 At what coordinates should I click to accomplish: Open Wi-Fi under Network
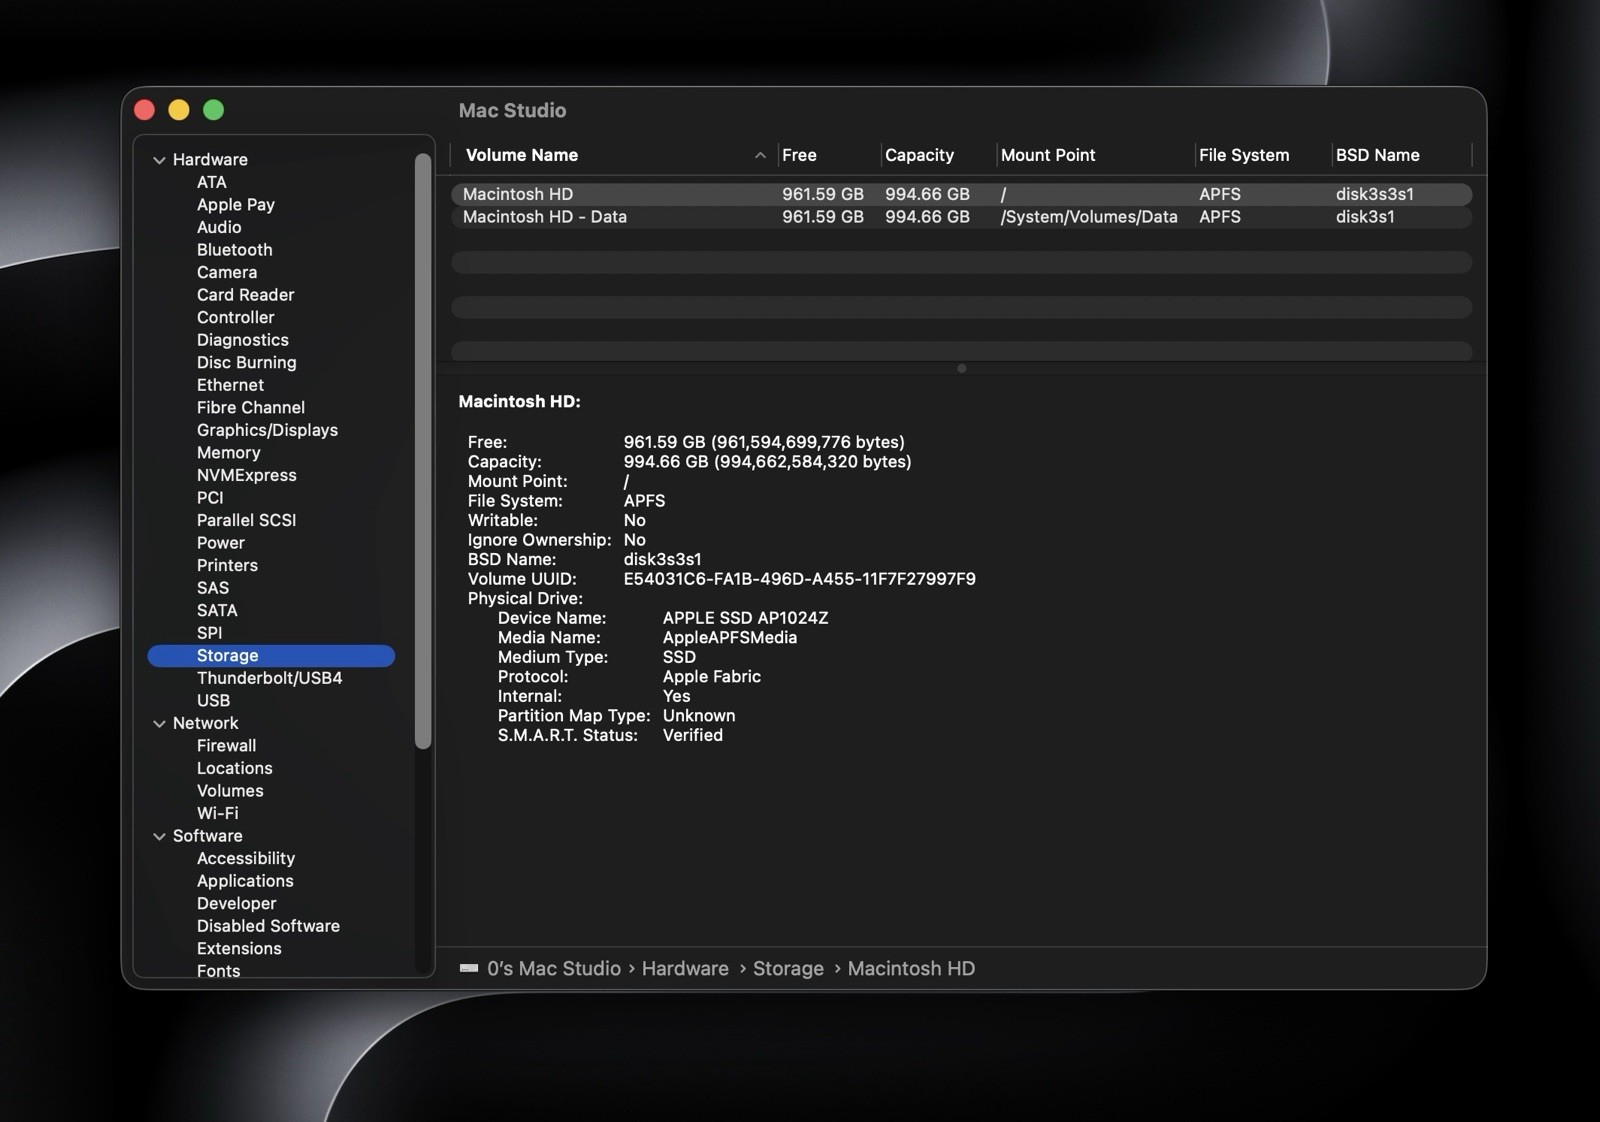click(x=217, y=813)
